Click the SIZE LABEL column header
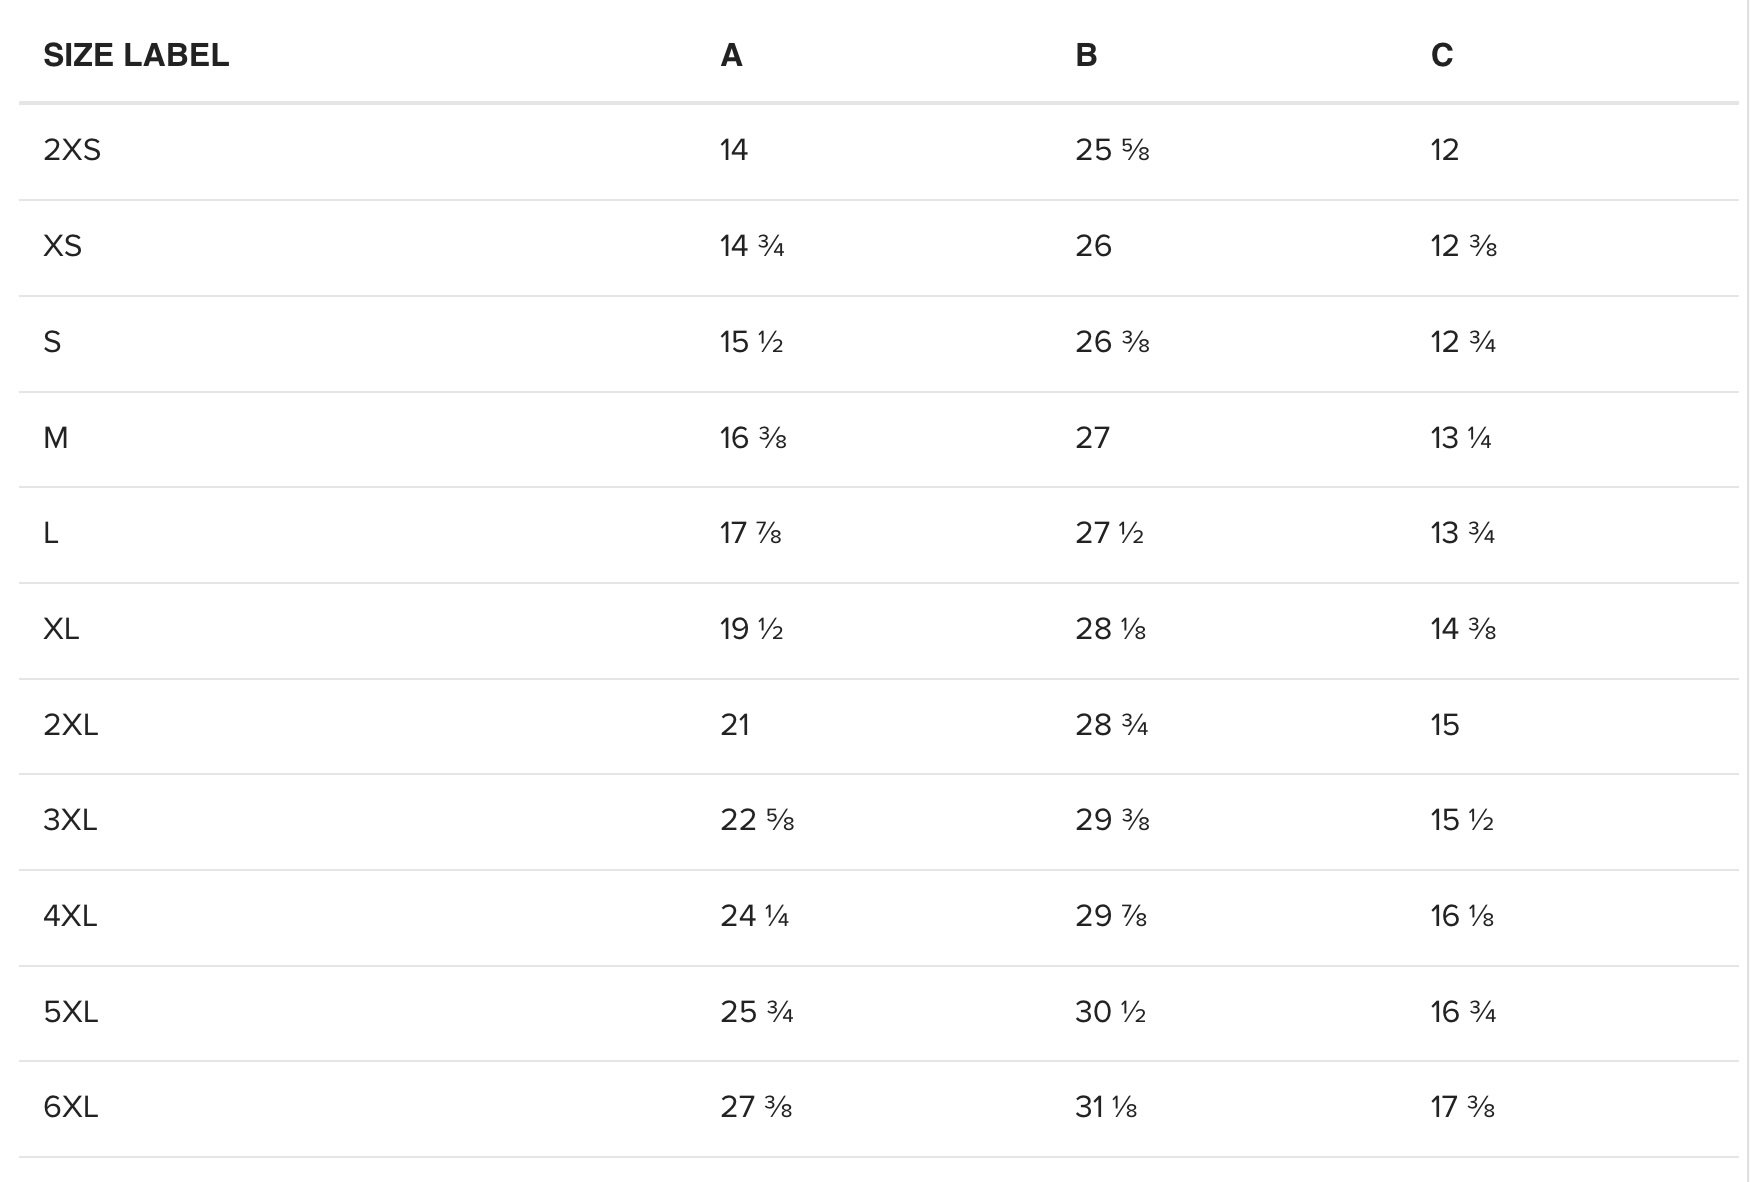This screenshot has height=1182, width=1750. click(x=136, y=55)
